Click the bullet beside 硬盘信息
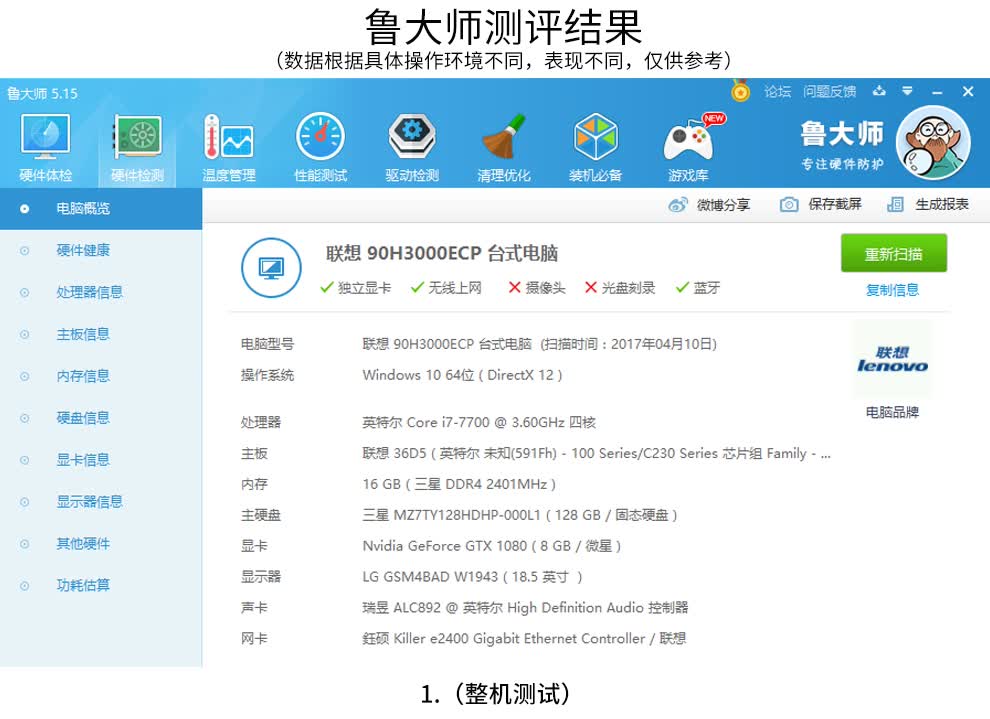The height and width of the screenshot is (719, 990). (x=24, y=418)
